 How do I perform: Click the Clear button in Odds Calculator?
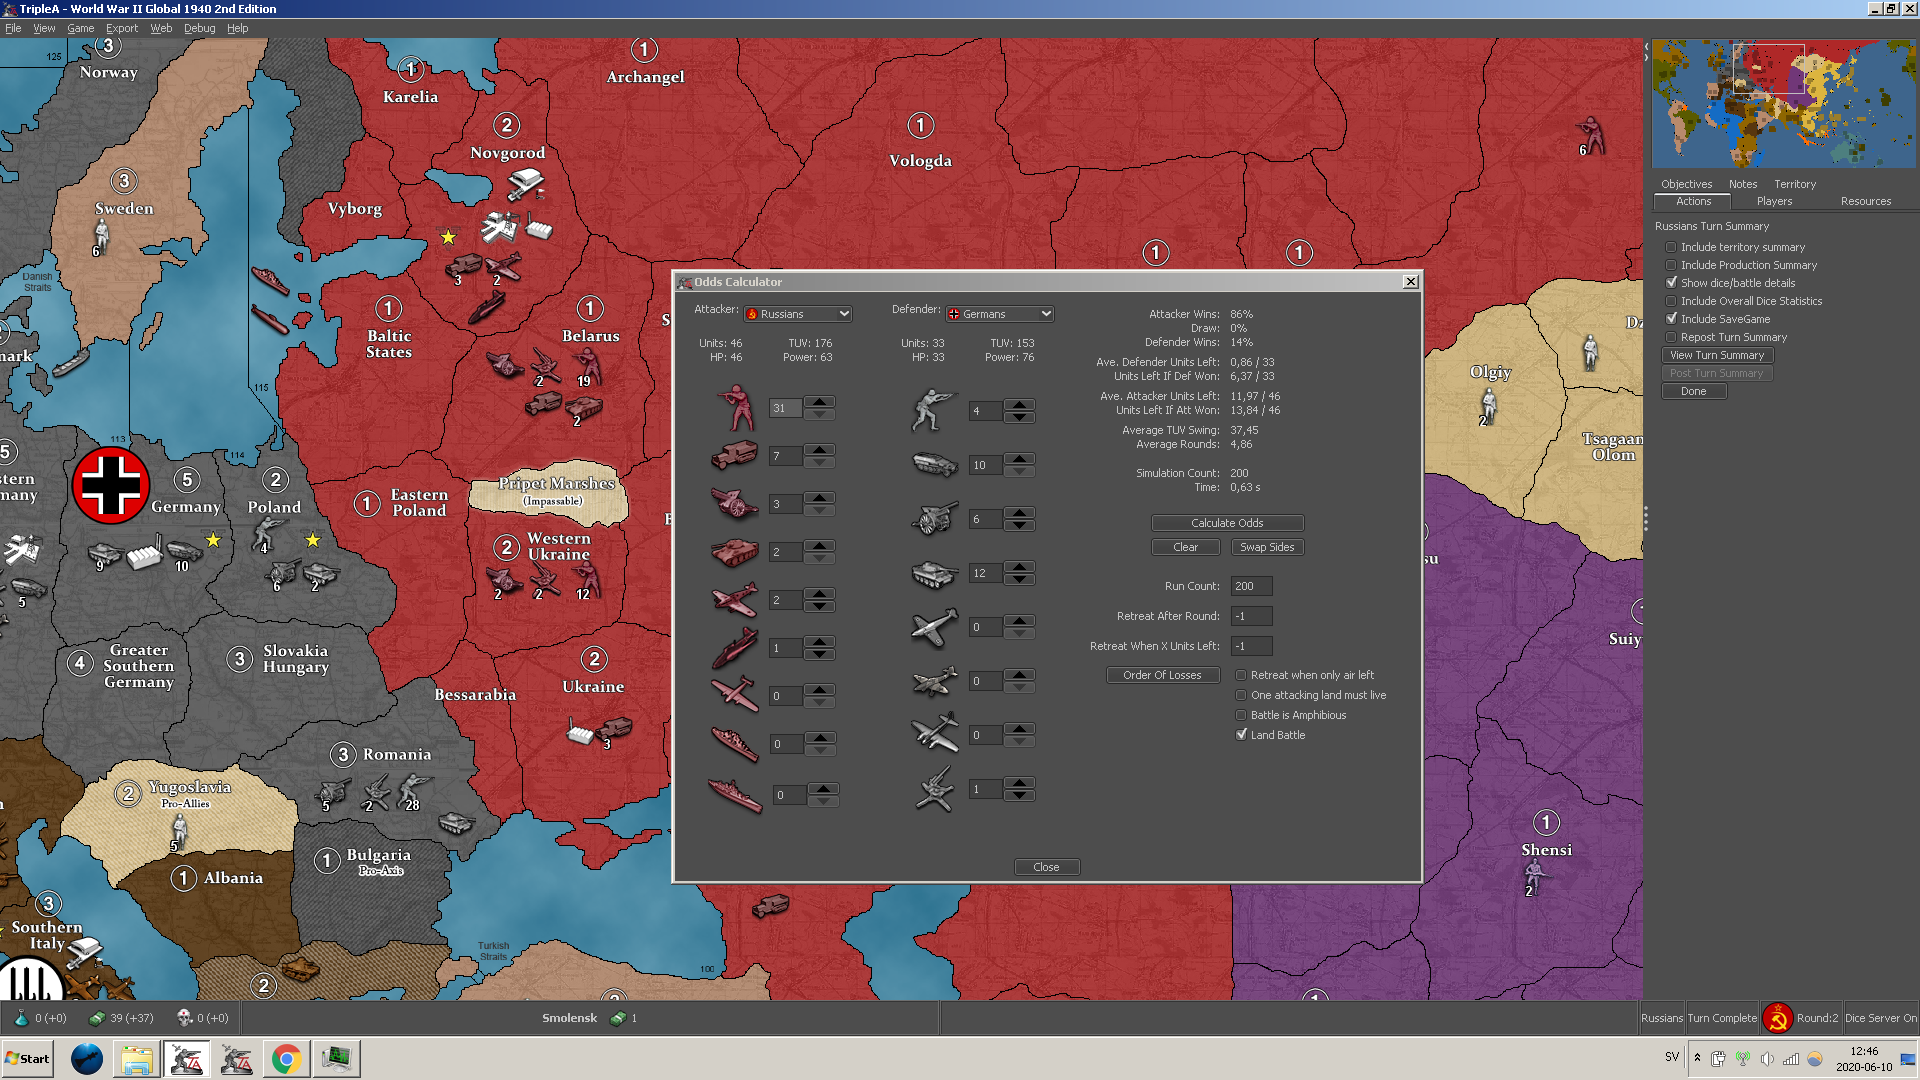(1185, 547)
